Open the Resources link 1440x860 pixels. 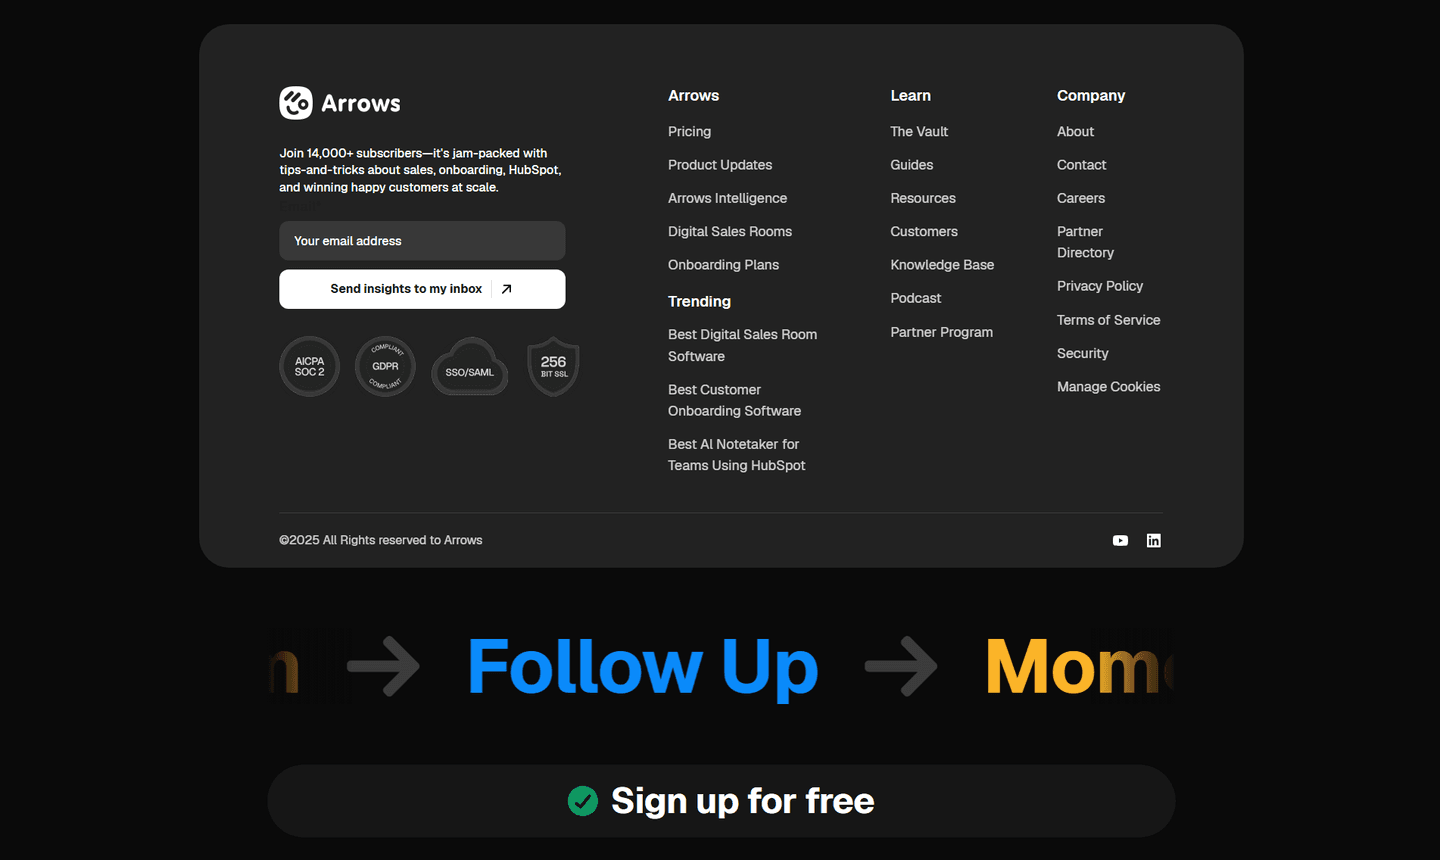(923, 198)
